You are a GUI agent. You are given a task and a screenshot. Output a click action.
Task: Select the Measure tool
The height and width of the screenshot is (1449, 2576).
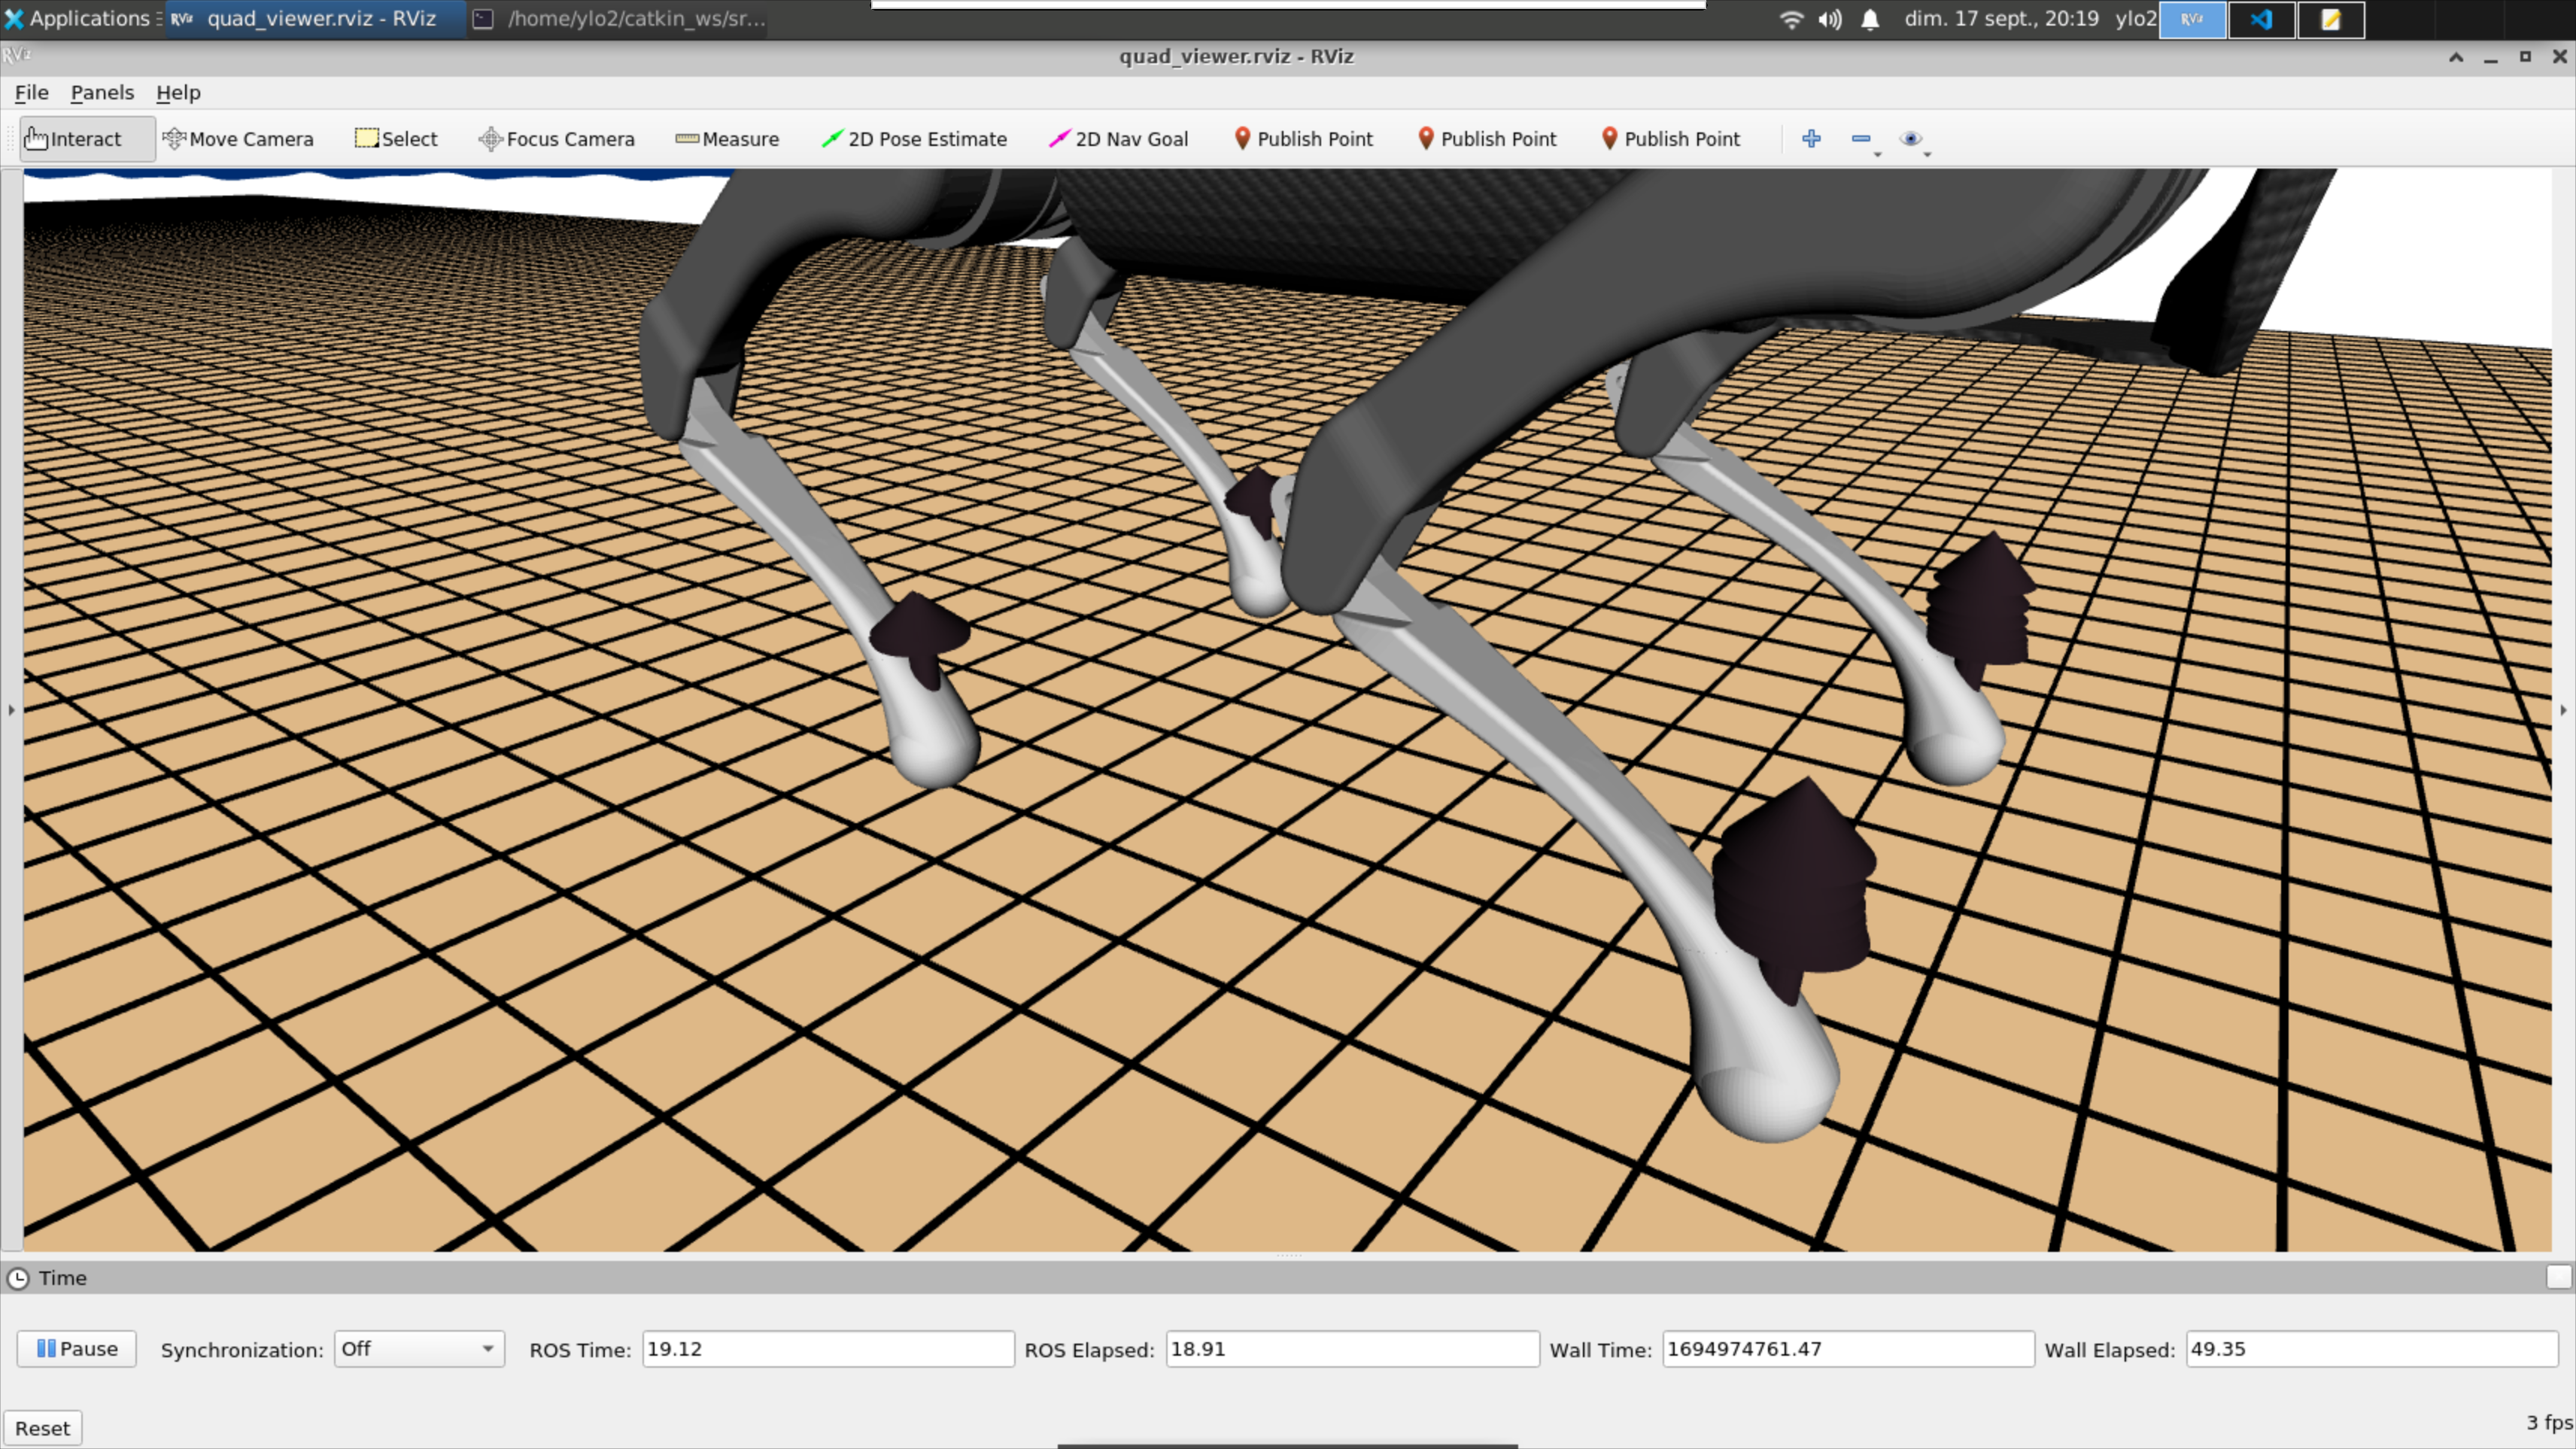pyautogui.click(x=727, y=139)
